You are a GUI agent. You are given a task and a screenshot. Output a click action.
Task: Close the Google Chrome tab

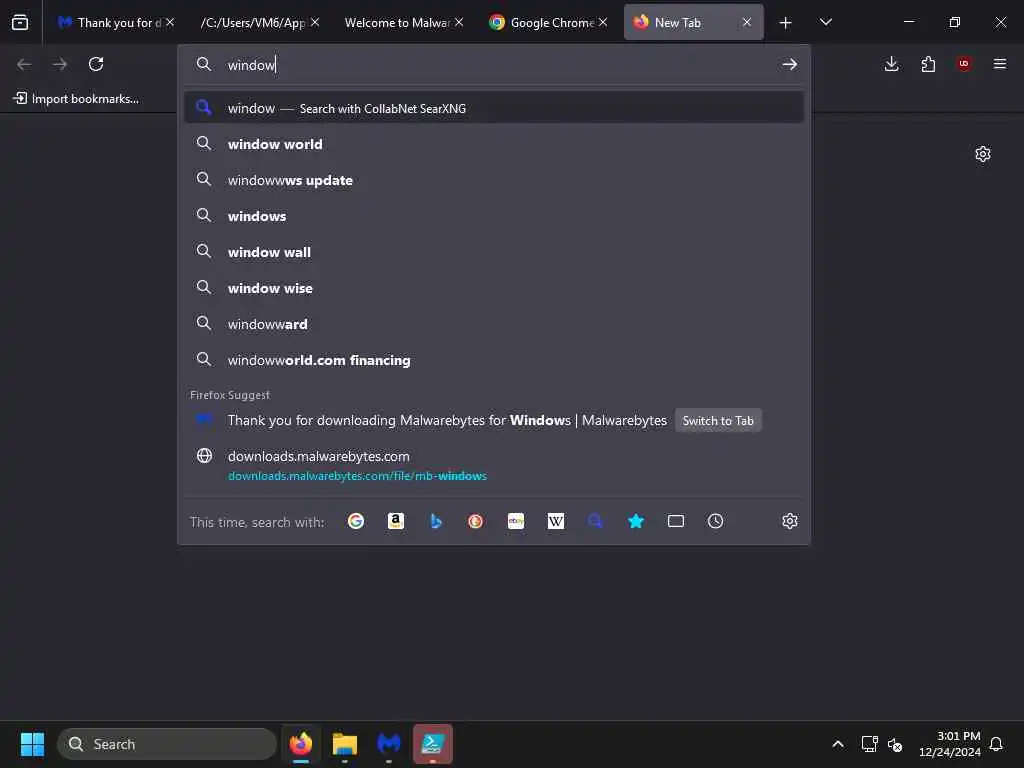[603, 22]
